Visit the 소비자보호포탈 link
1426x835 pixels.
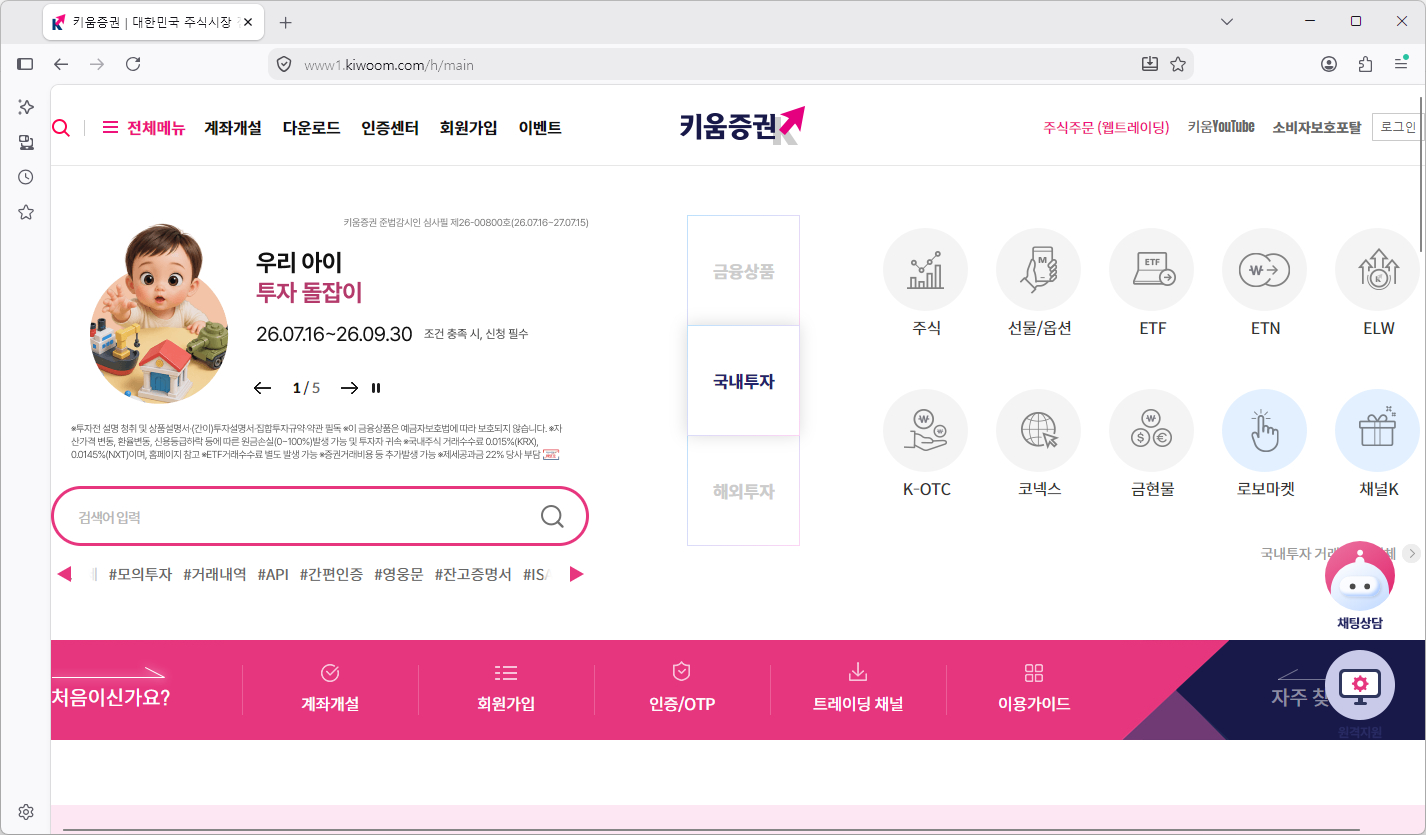[x=1317, y=128]
